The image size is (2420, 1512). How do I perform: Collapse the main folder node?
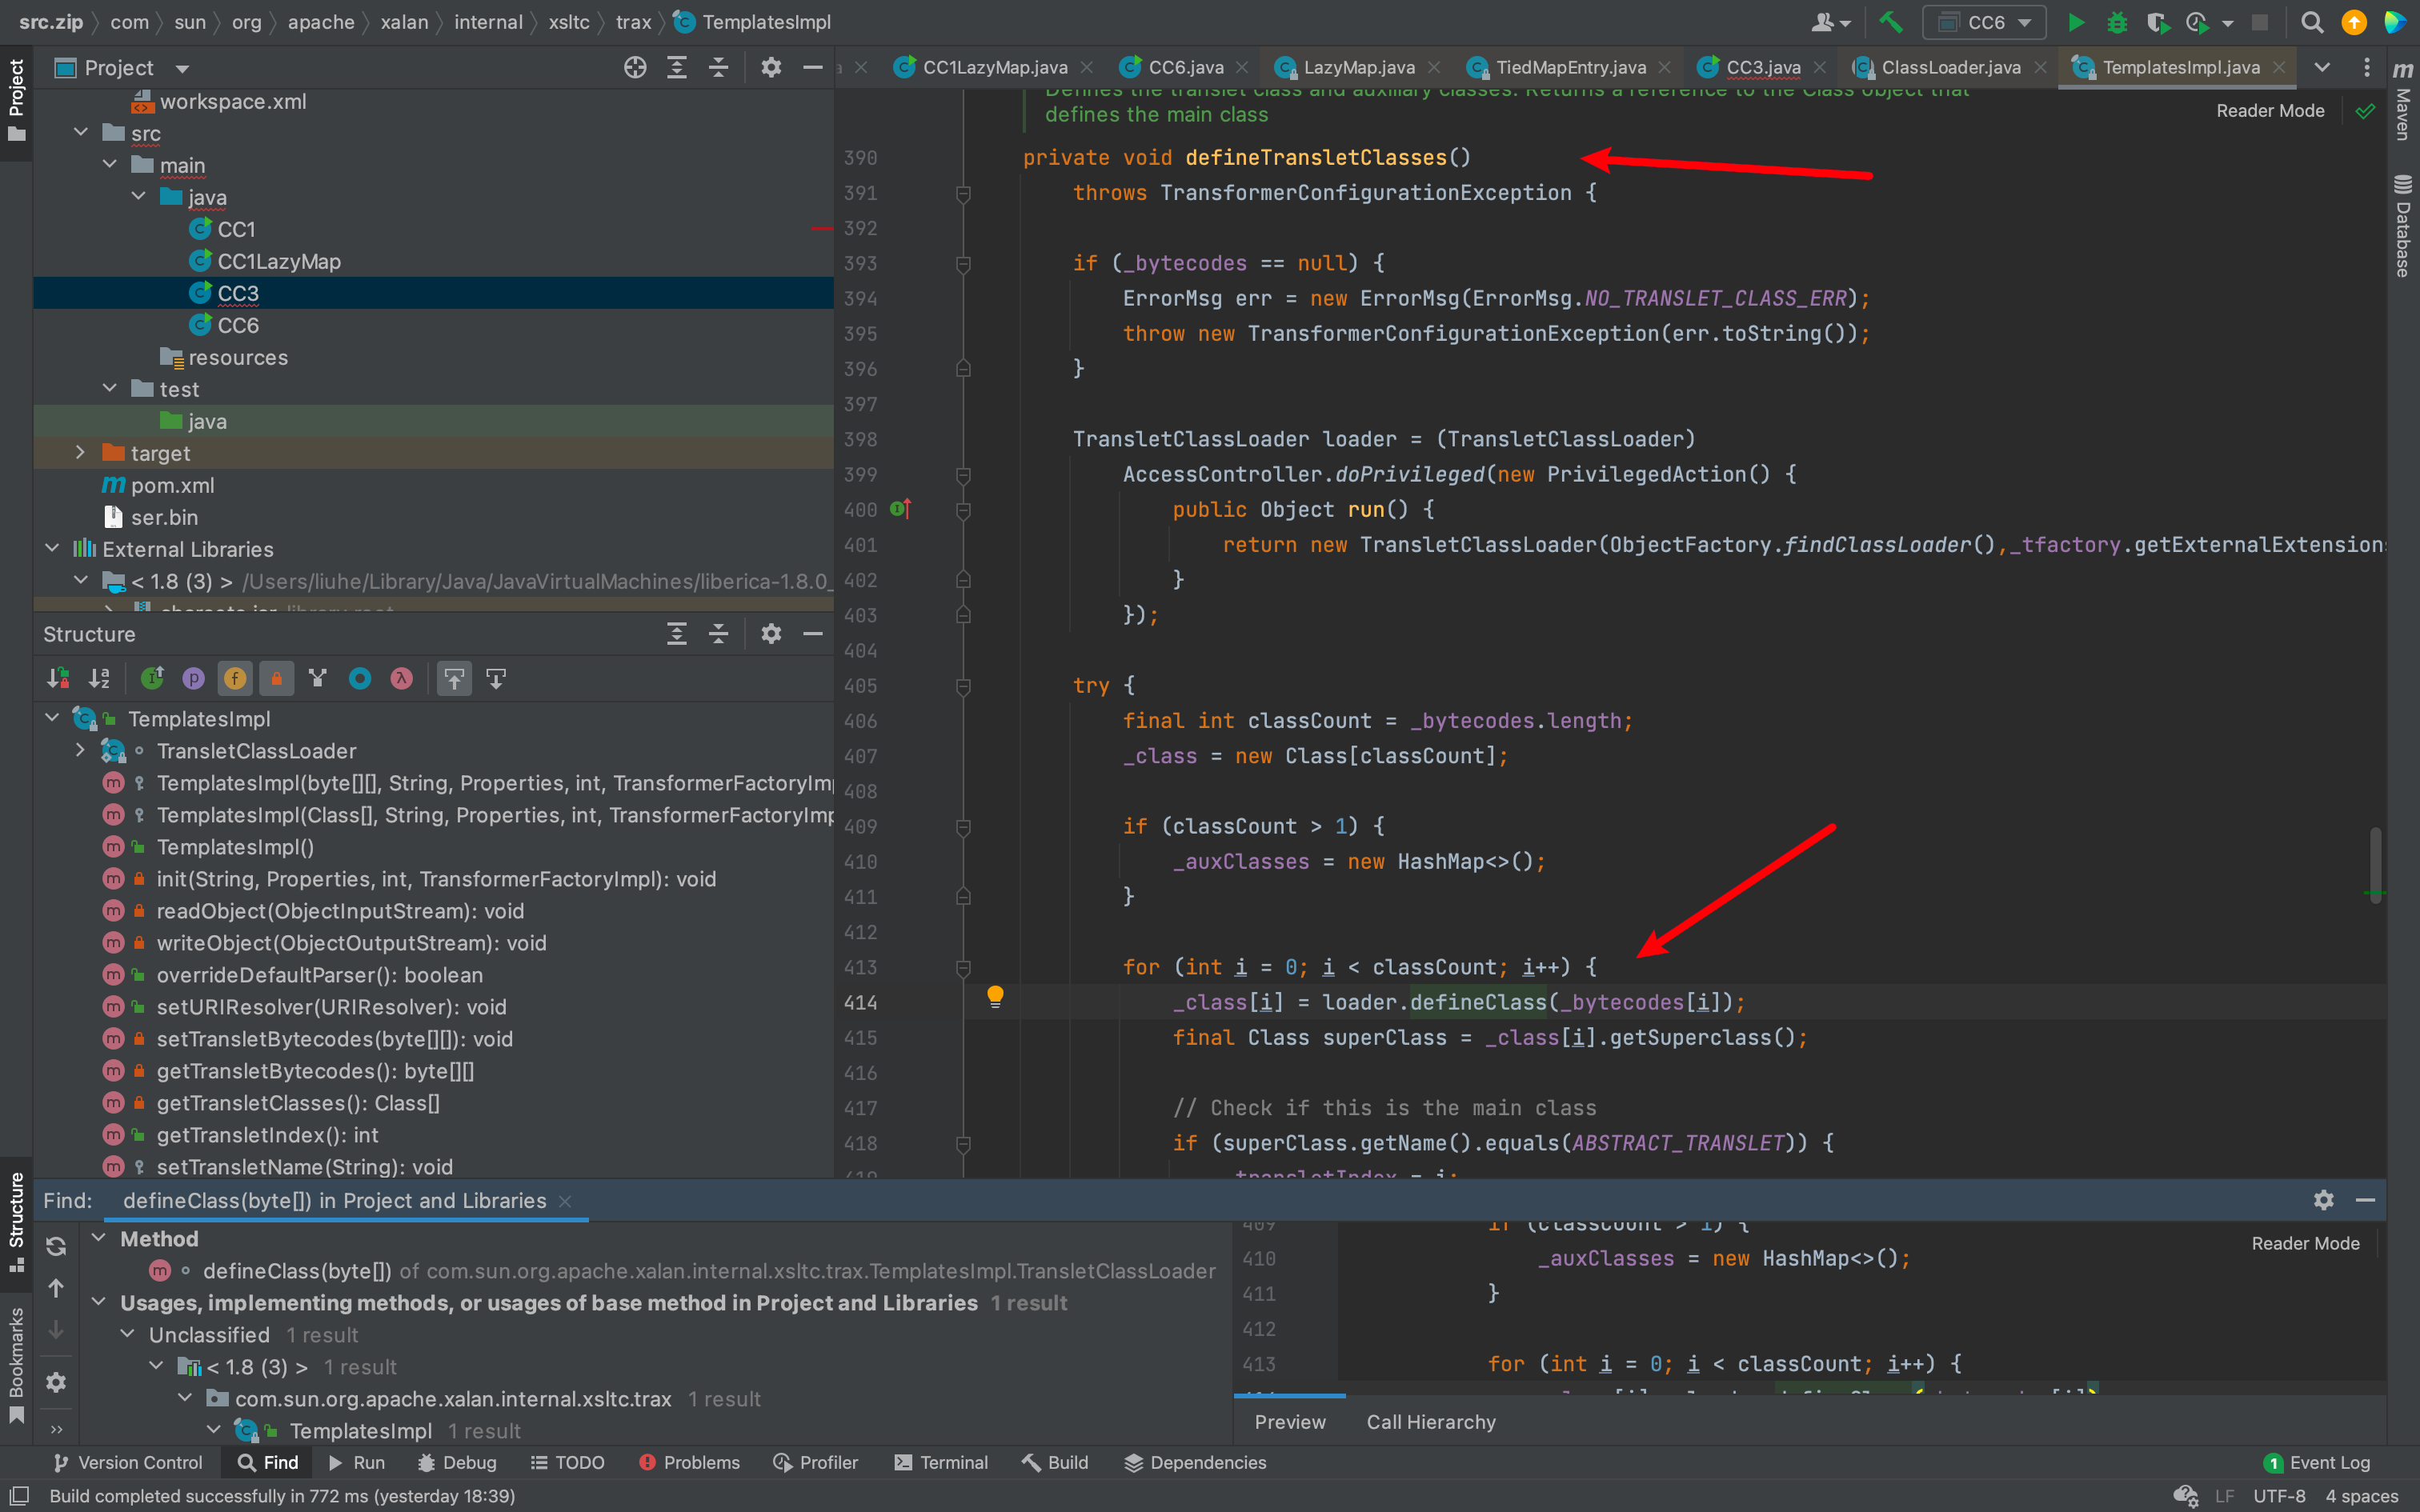point(110,164)
